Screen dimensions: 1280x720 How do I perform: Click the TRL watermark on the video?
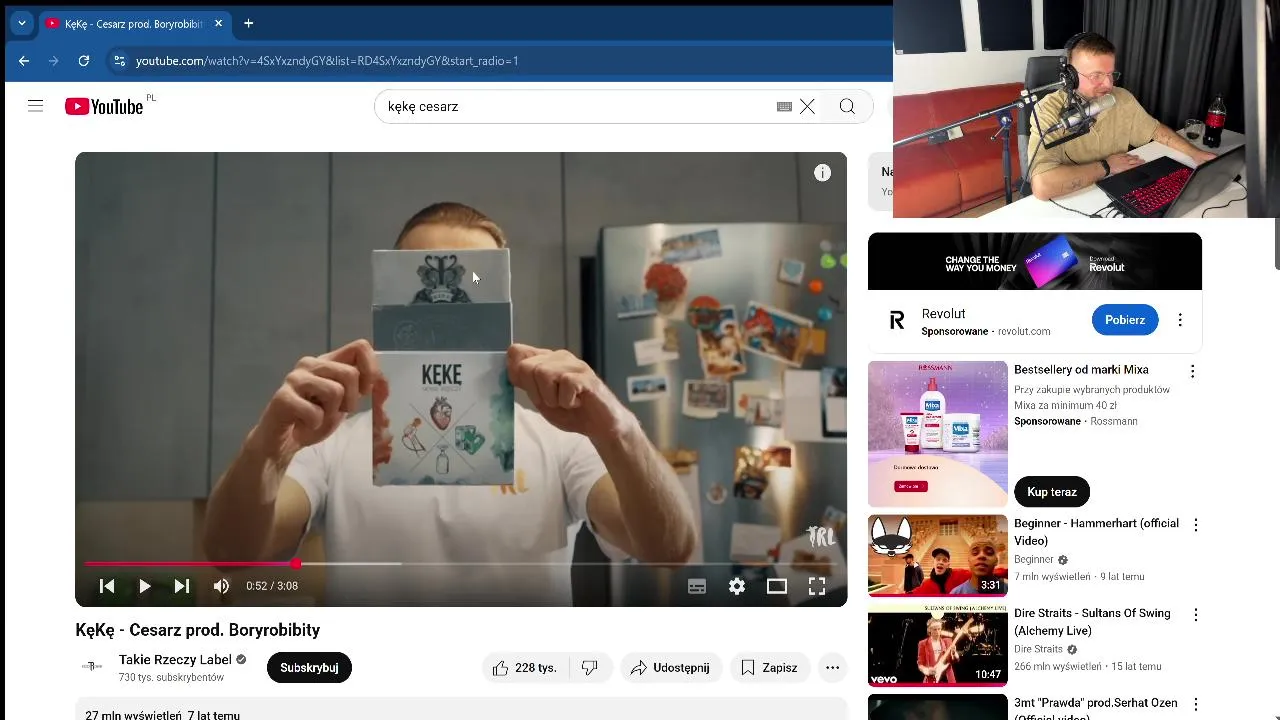click(820, 536)
